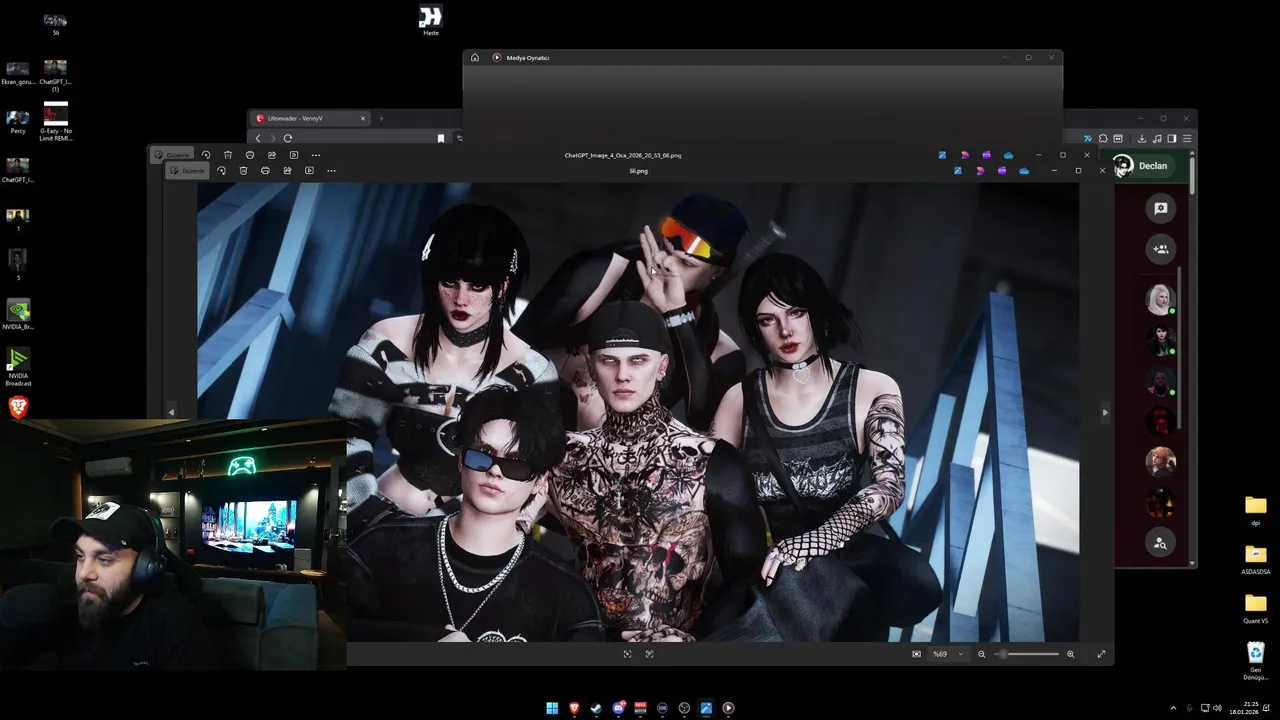
Task: Click home icon in Medya Oynatıcı window
Action: [475, 58]
